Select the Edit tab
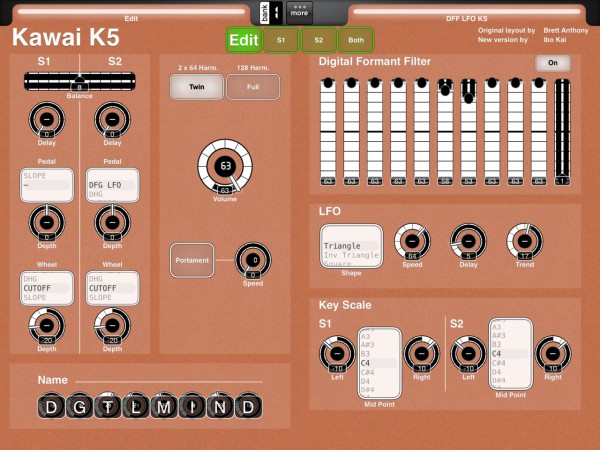 coord(244,40)
